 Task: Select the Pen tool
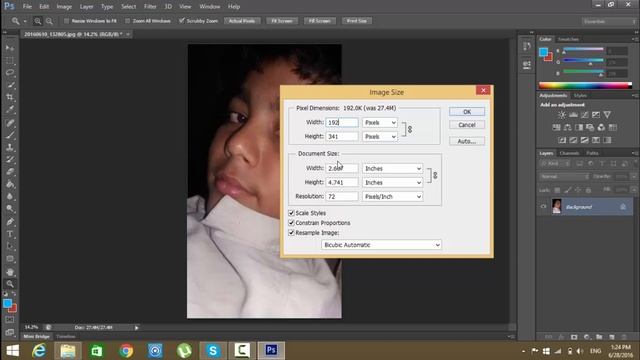[x=10, y=222]
